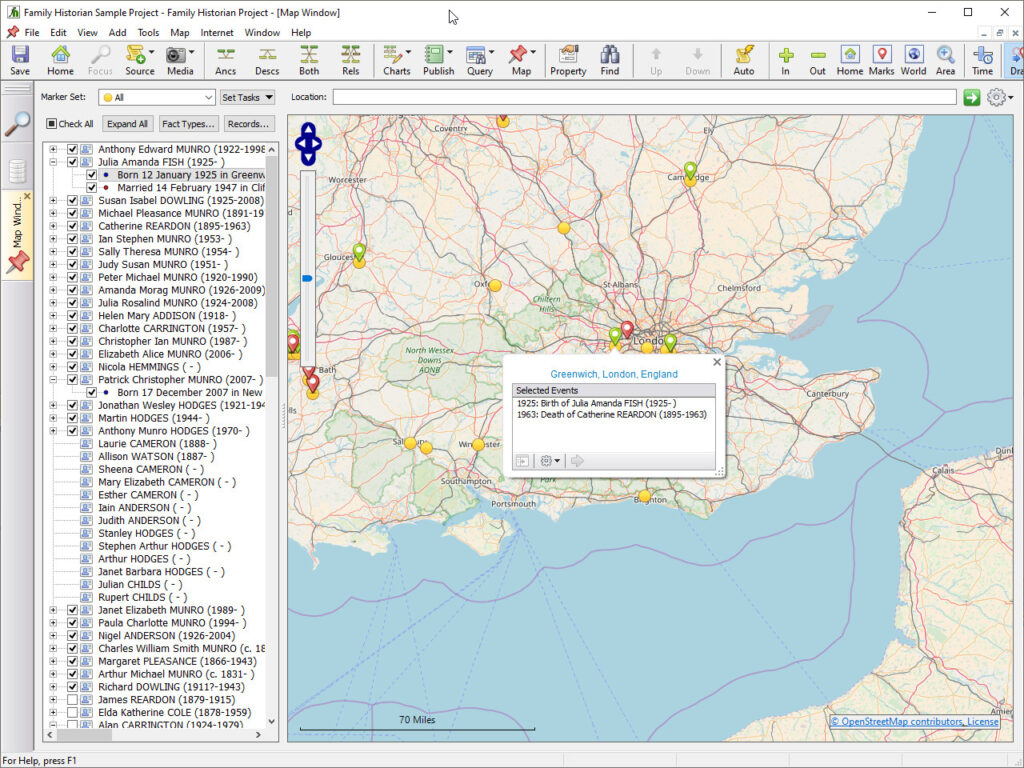Expand the Michael Pleasance MUNRO tree node
1024x768 pixels.
53,214
